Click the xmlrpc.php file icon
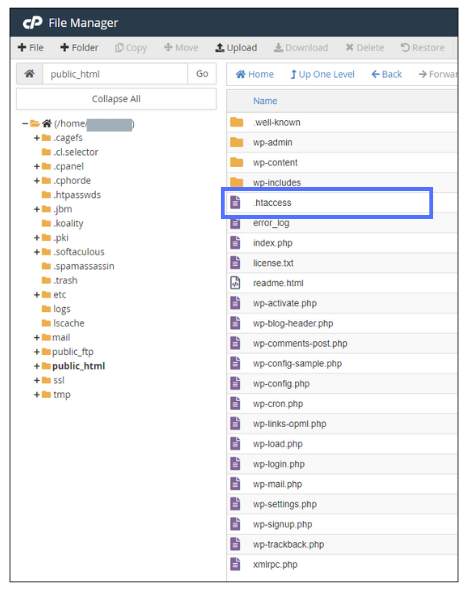This screenshot has height=592, width=468. pyautogui.click(x=235, y=564)
